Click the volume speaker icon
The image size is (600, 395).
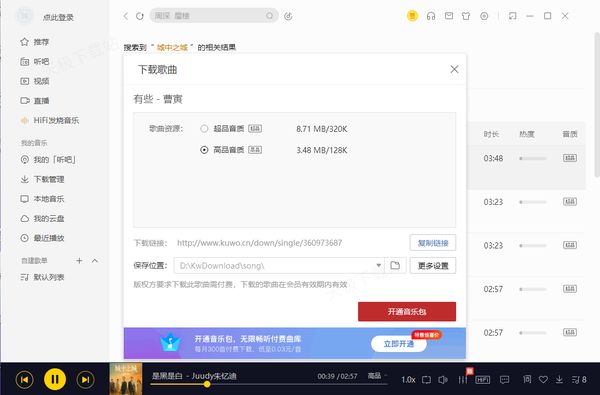[x=443, y=380]
